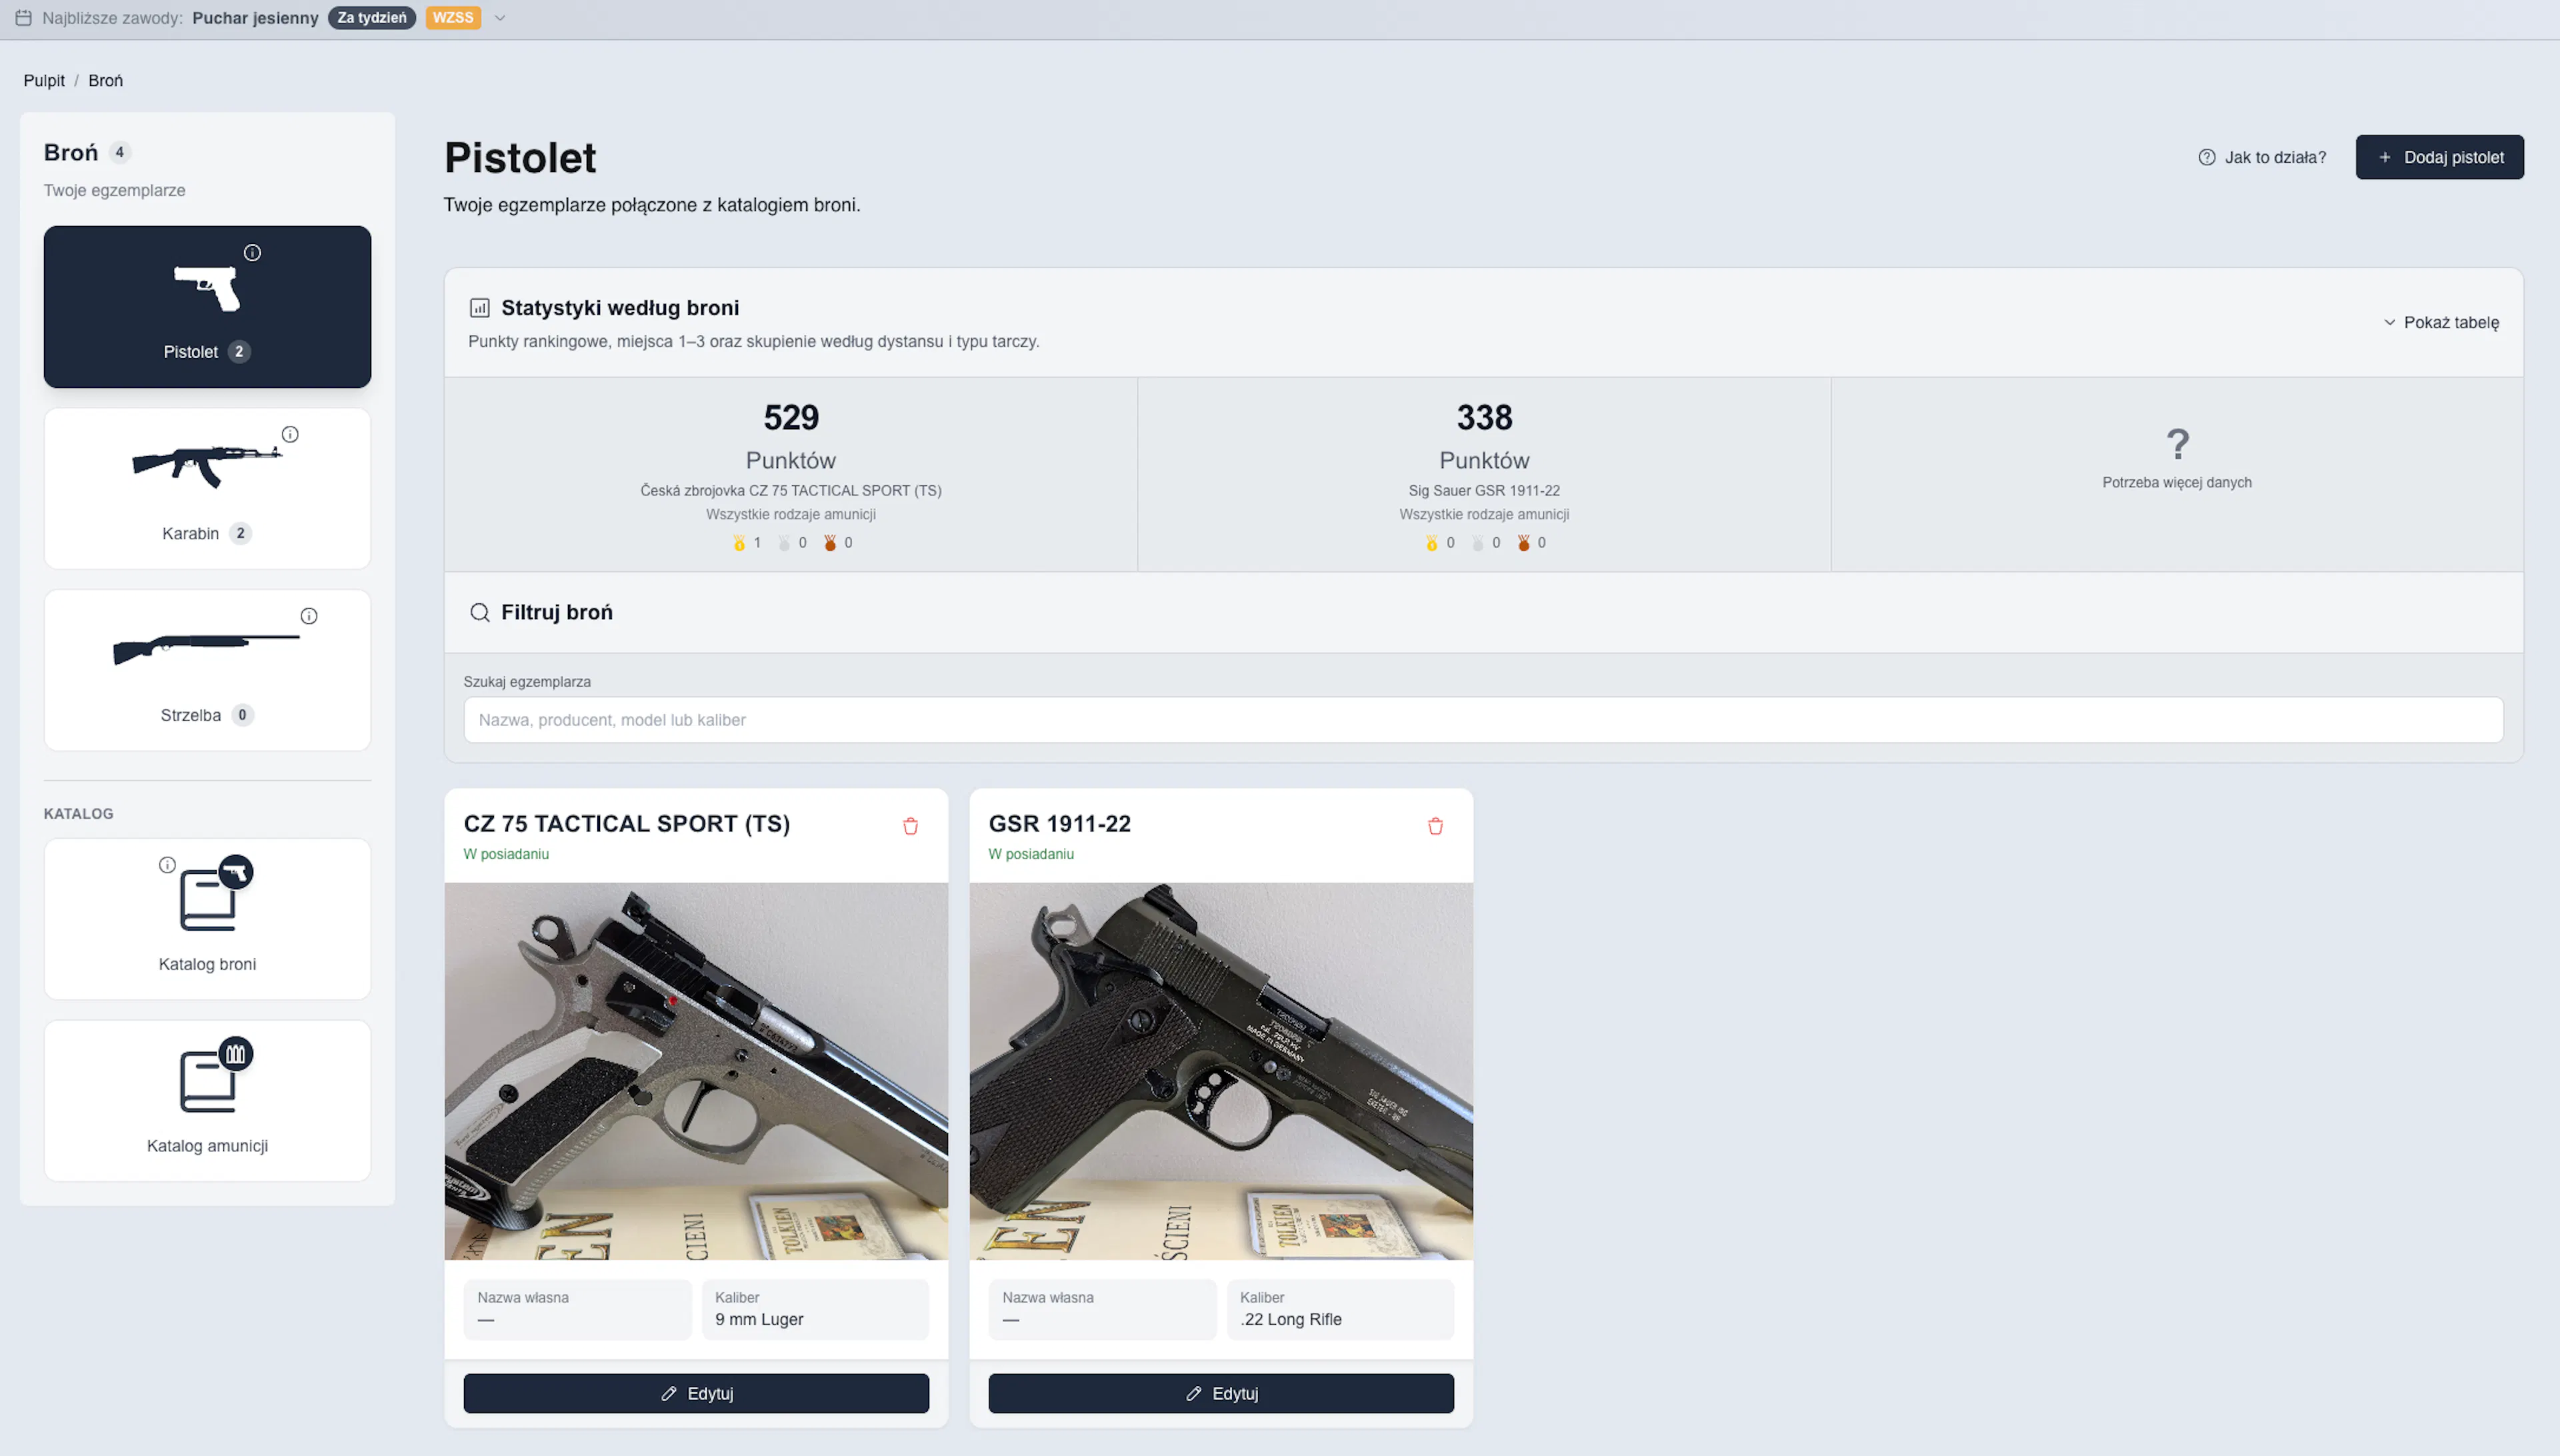2560x1456 pixels.
Task: Click the bronze medal icon under Sig Sauer stats
Action: coord(1524,543)
